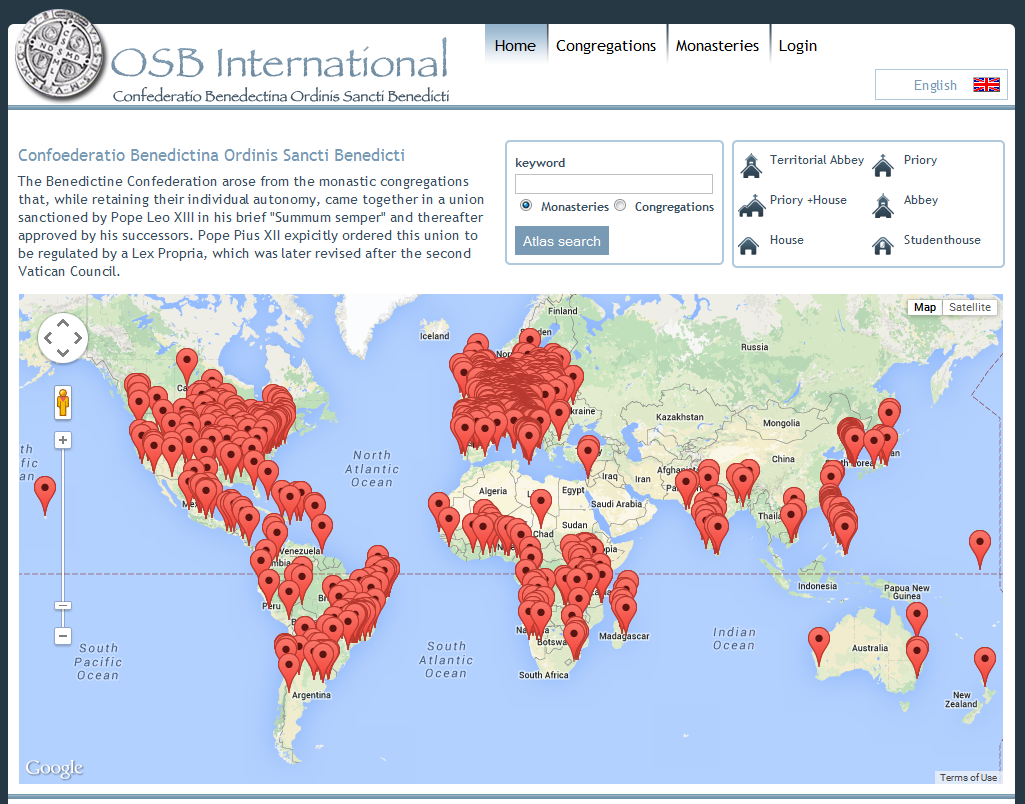Switch the map to Map view
The image size is (1025, 804).
(924, 307)
